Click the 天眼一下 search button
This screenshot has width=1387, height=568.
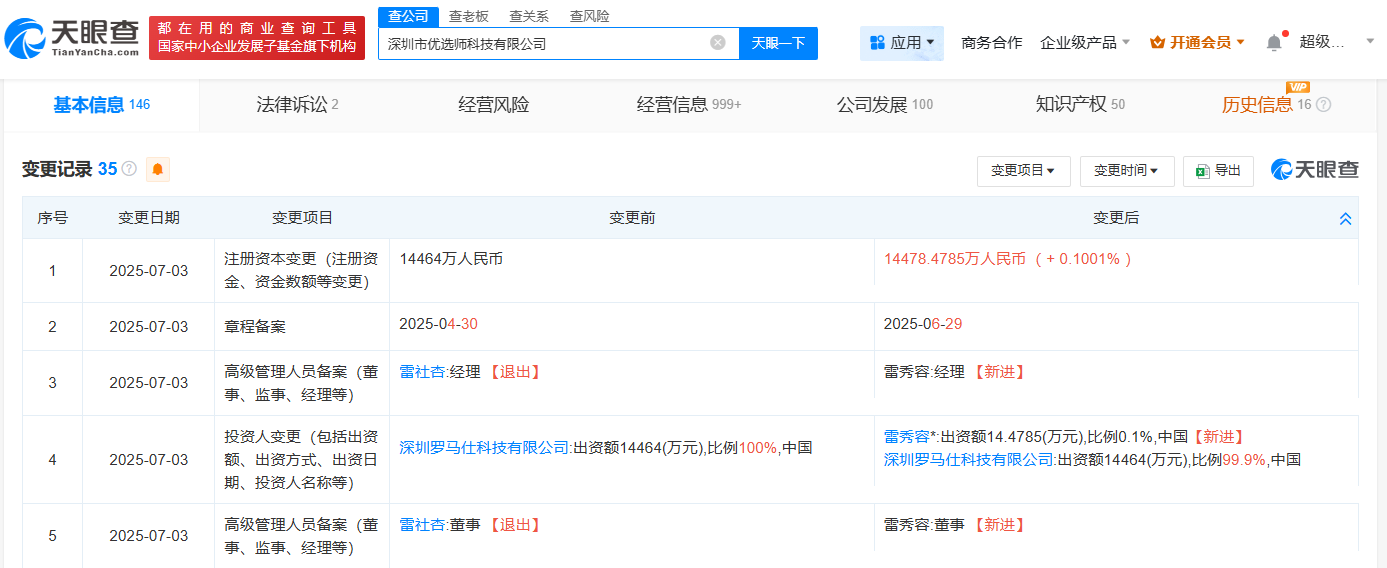coord(778,43)
